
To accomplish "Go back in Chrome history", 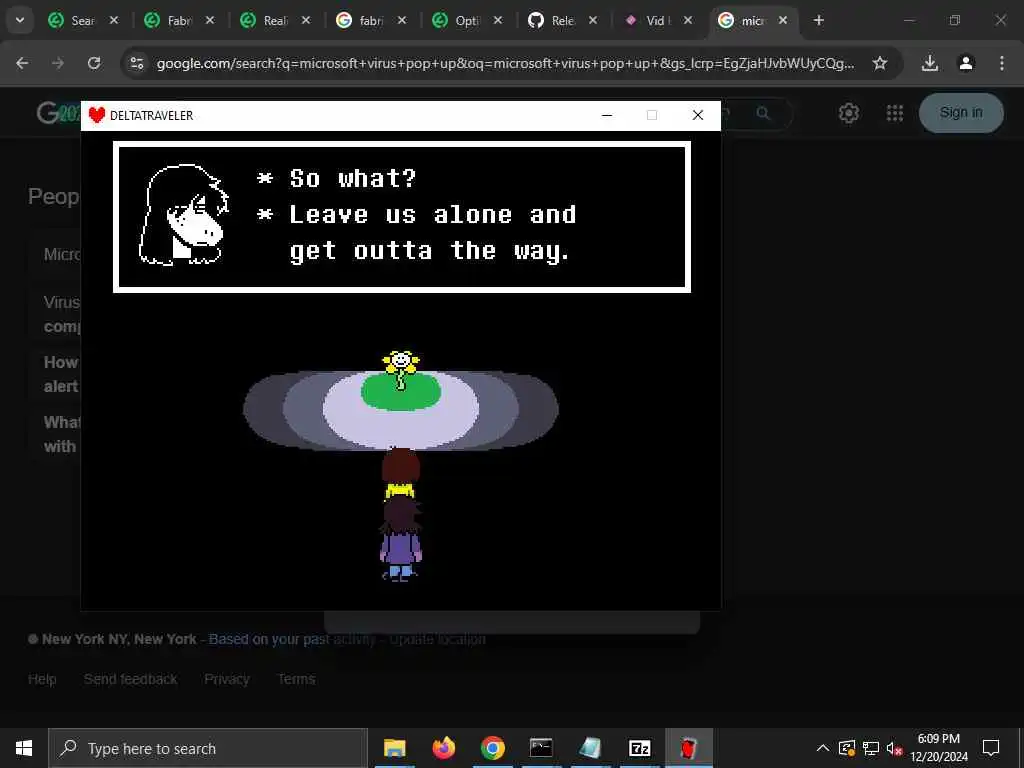I will click(22, 63).
